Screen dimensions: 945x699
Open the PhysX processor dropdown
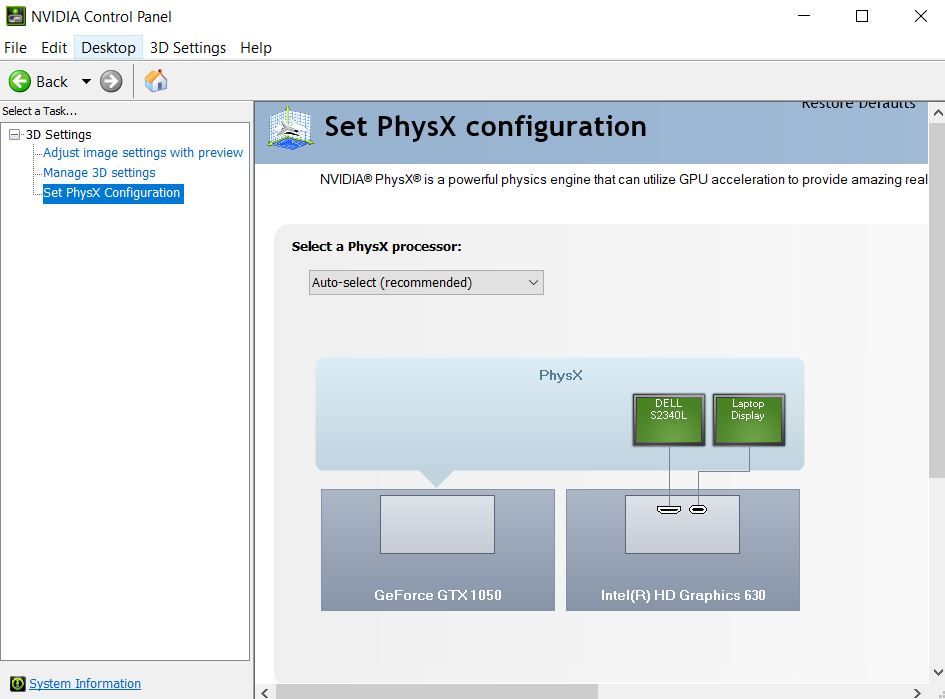[x=426, y=283]
